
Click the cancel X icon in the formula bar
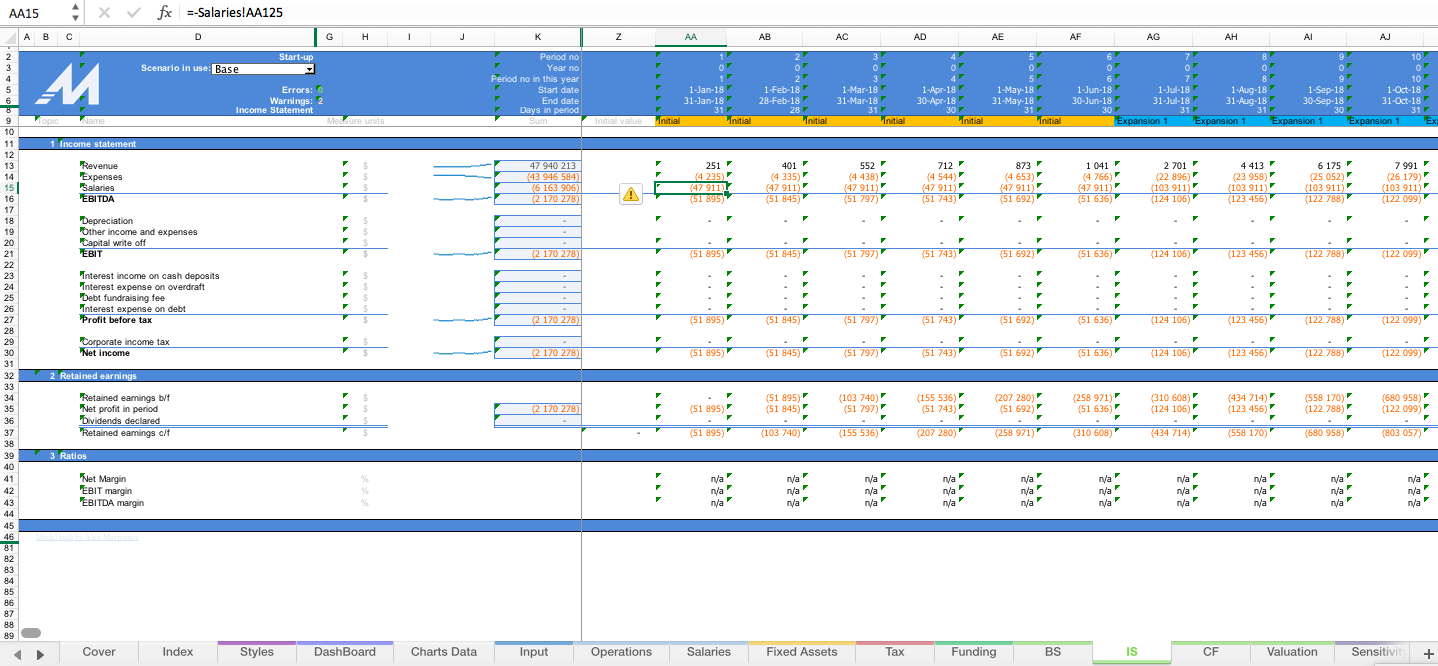click(104, 14)
